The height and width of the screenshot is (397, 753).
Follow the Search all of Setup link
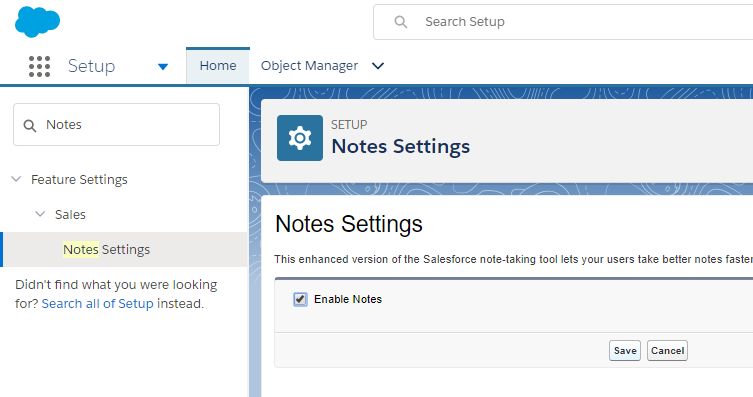pyautogui.click(x=97, y=303)
